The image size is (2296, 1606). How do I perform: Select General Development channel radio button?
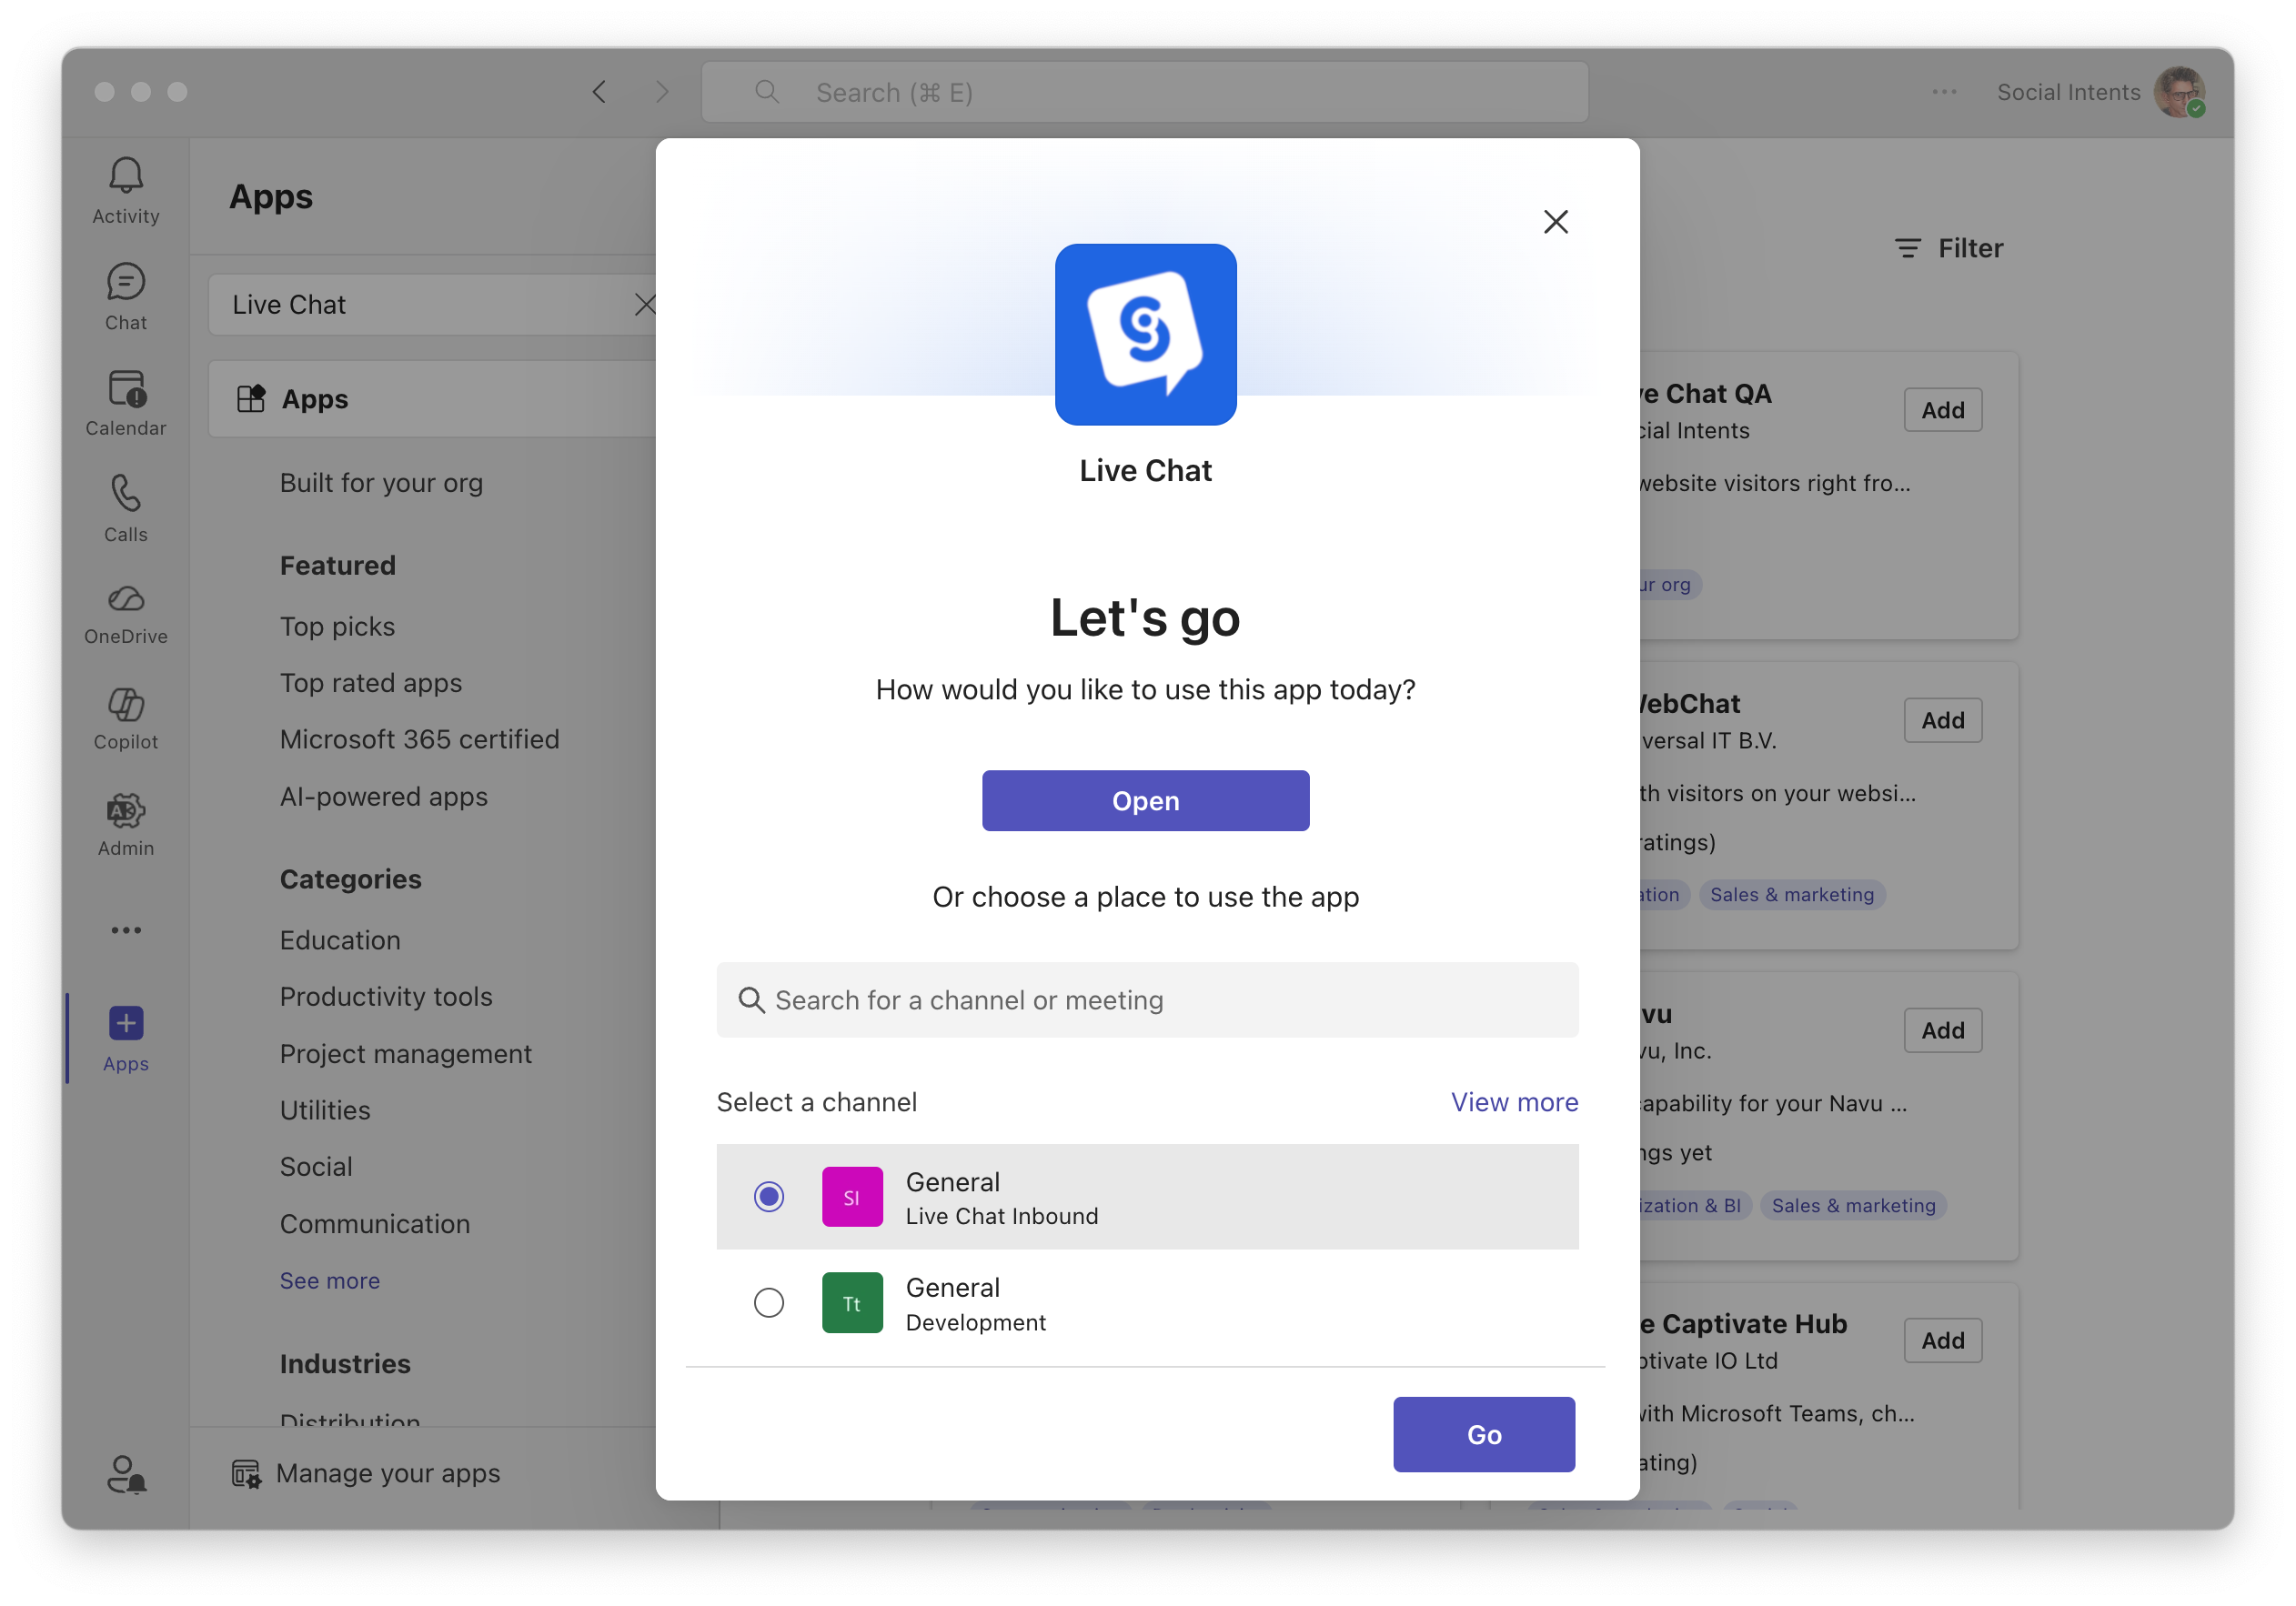pyautogui.click(x=768, y=1302)
